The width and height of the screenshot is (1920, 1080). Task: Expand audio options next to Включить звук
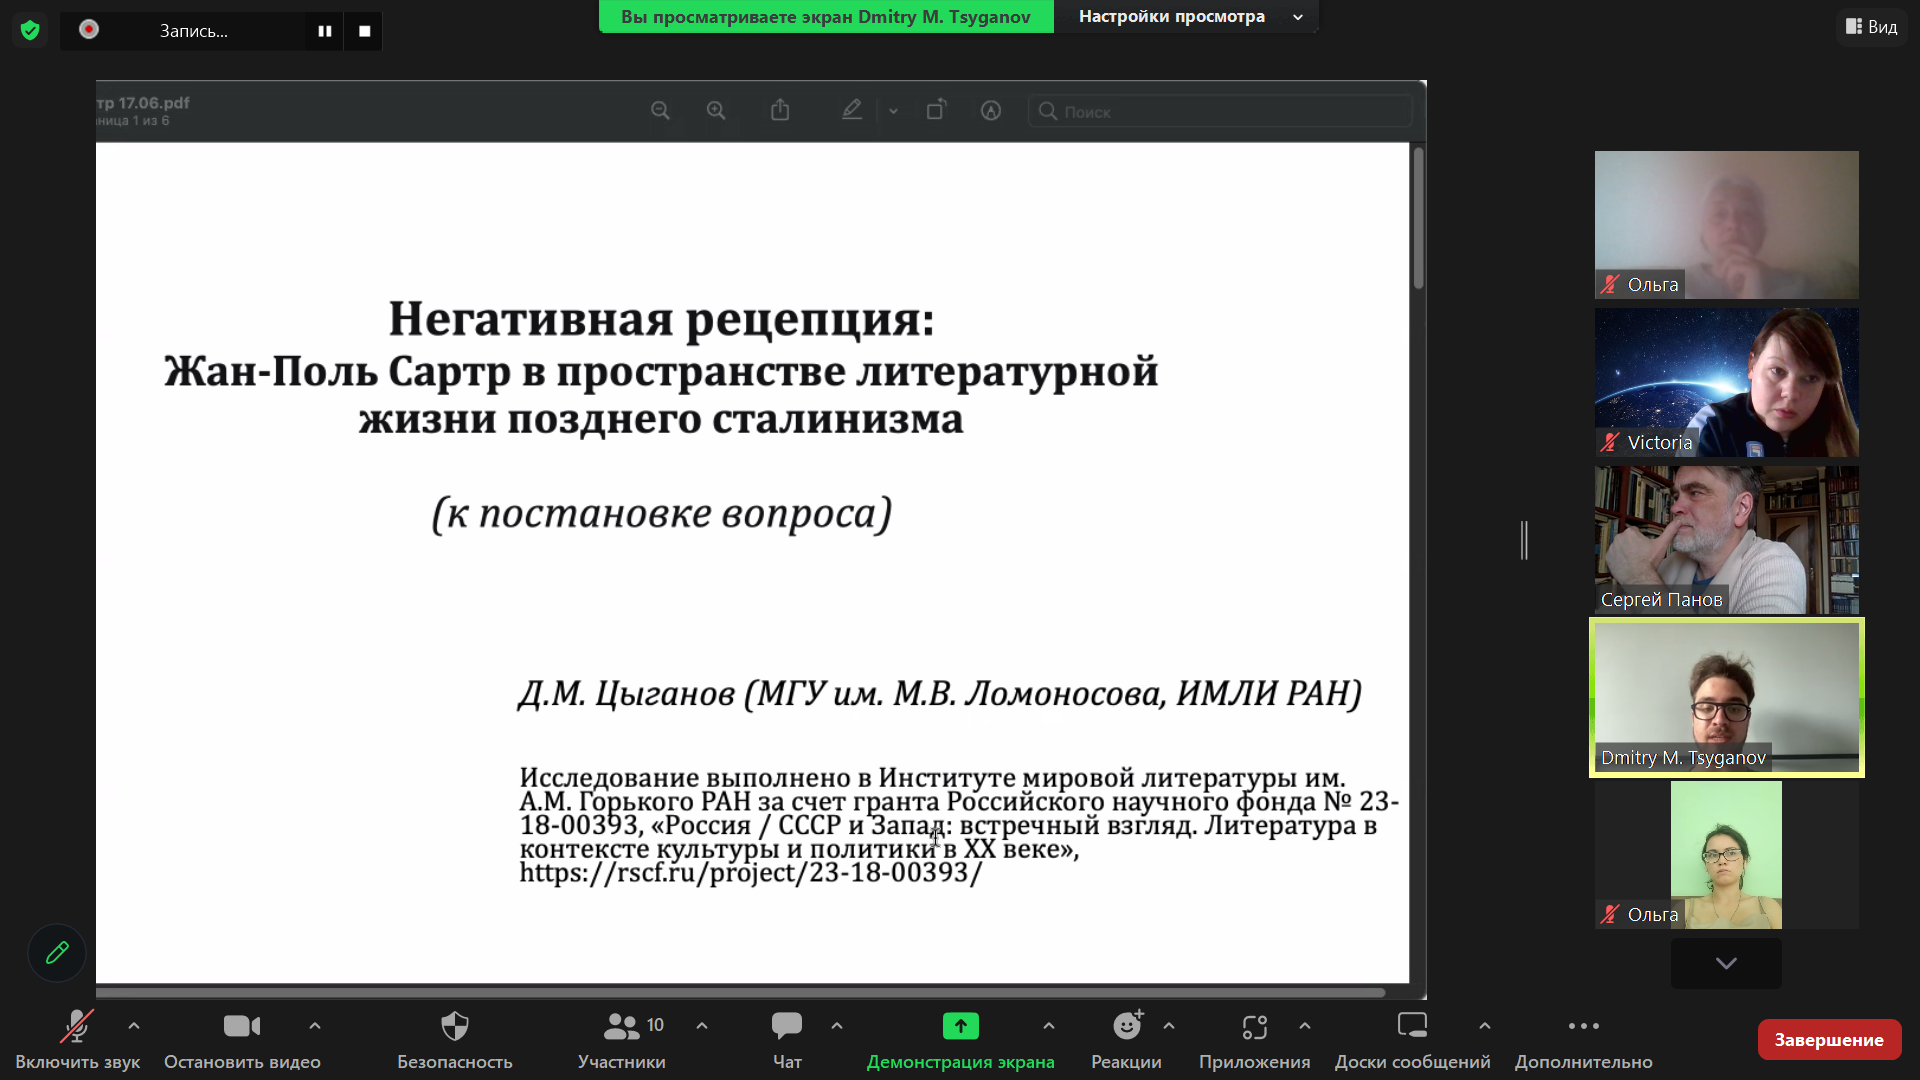pyautogui.click(x=134, y=1026)
